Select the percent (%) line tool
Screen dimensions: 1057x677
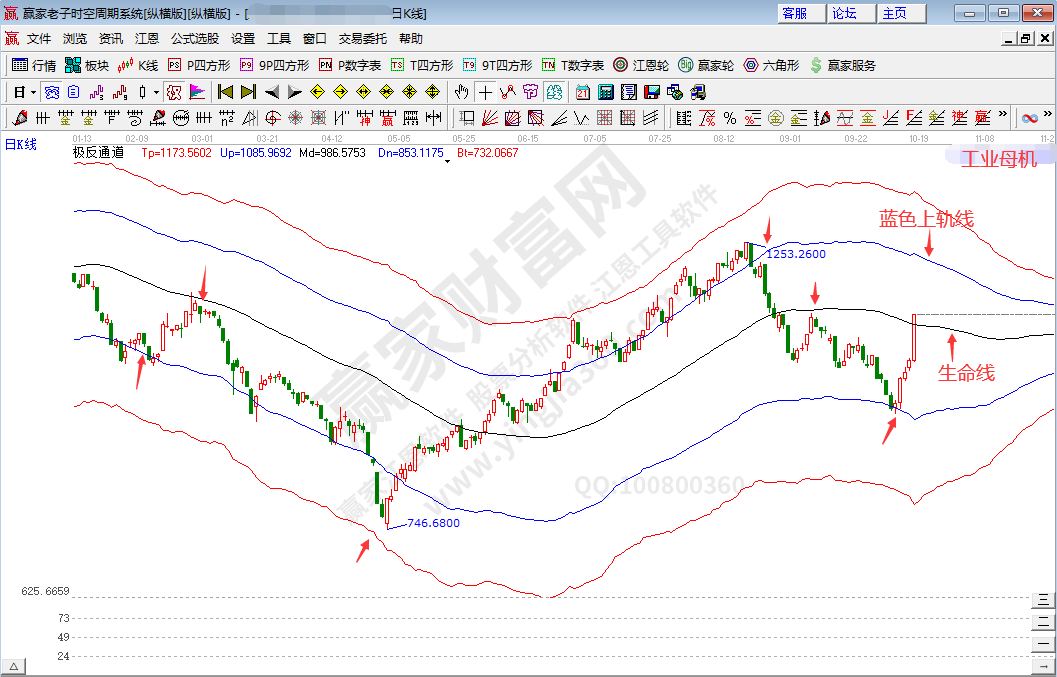[x=729, y=118]
